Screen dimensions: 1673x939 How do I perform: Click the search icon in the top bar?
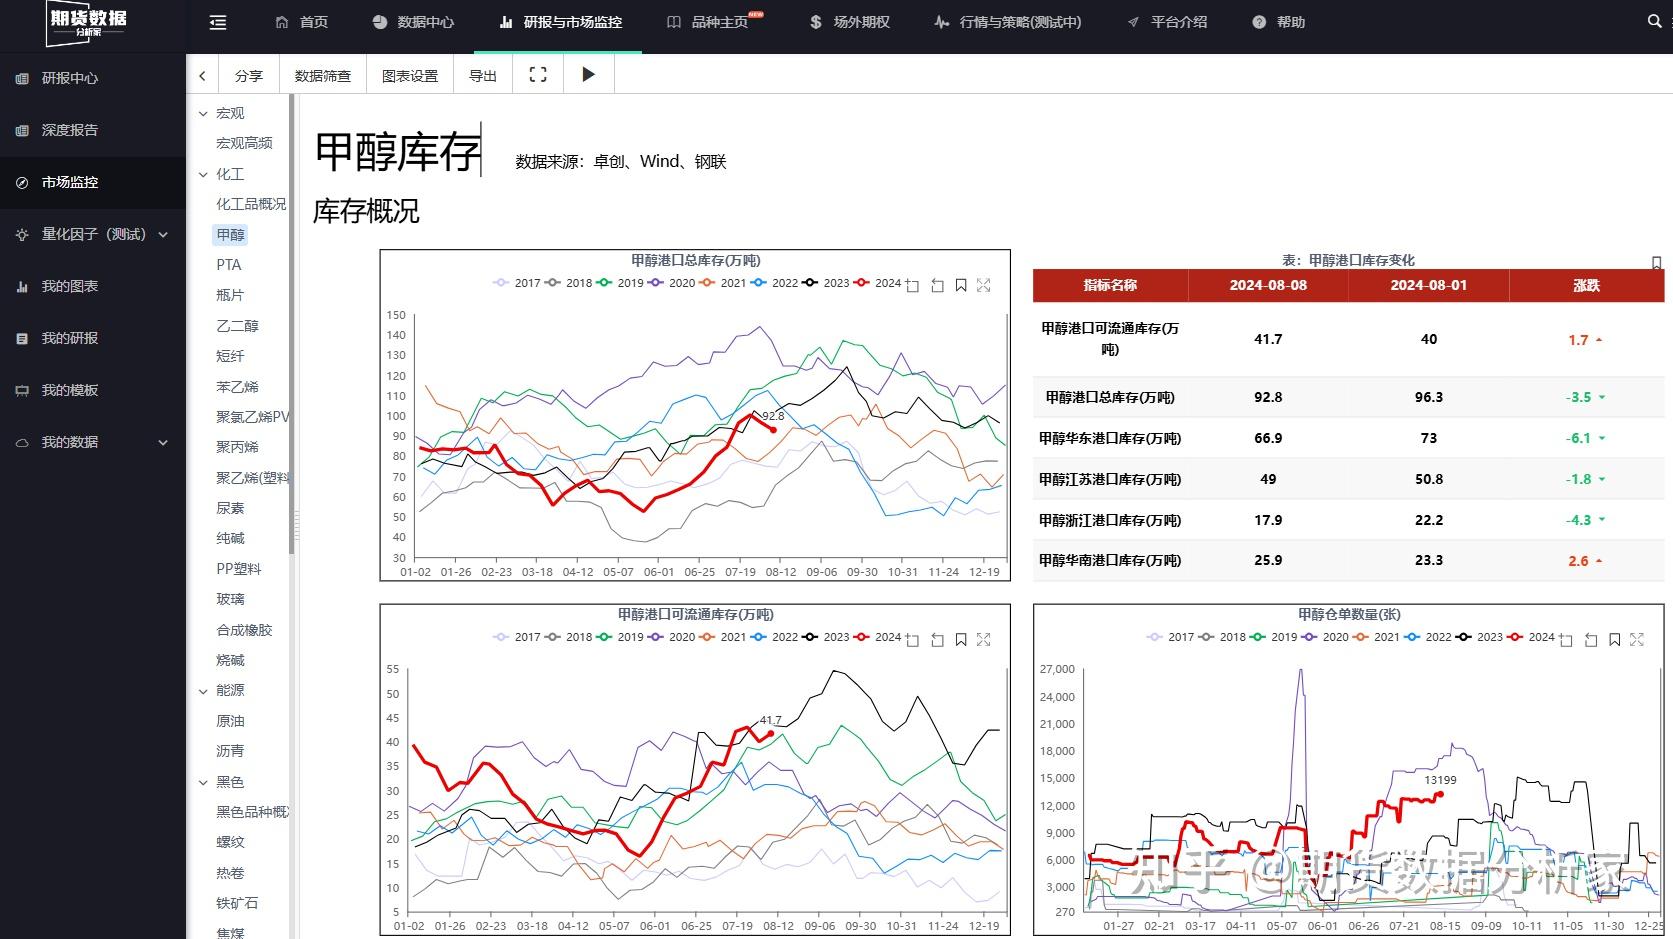[x=1654, y=21]
